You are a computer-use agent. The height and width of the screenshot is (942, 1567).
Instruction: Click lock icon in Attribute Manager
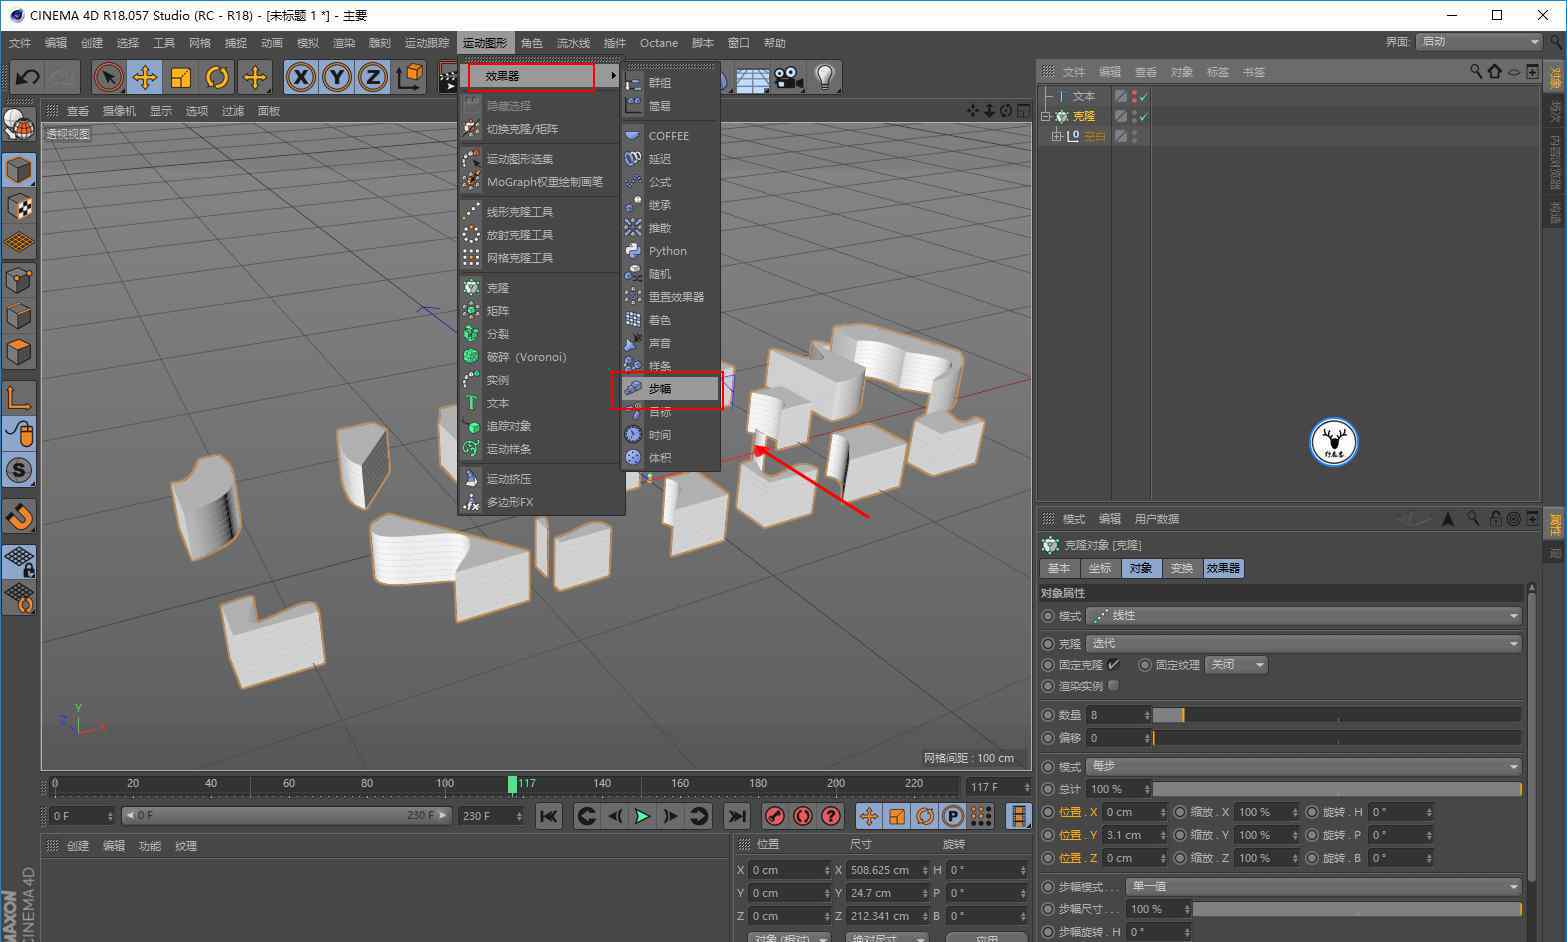[1495, 518]
